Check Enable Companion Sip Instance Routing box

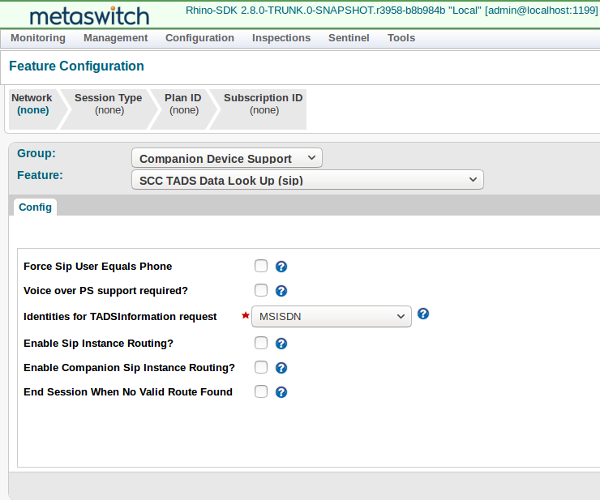tap(261, 367)
